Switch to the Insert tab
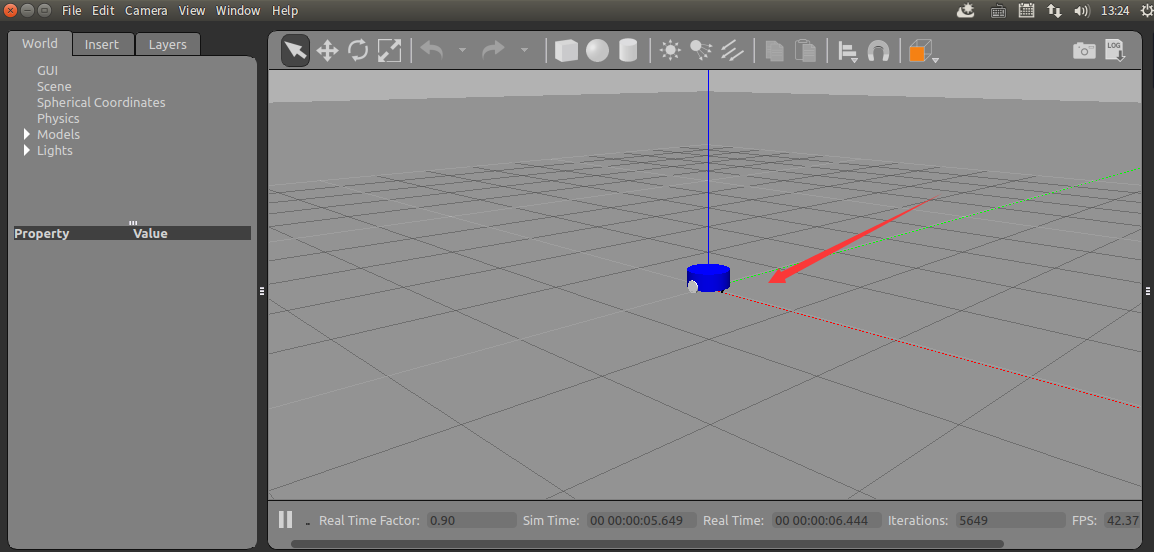 pyautogui.click(x=102, y=44)
